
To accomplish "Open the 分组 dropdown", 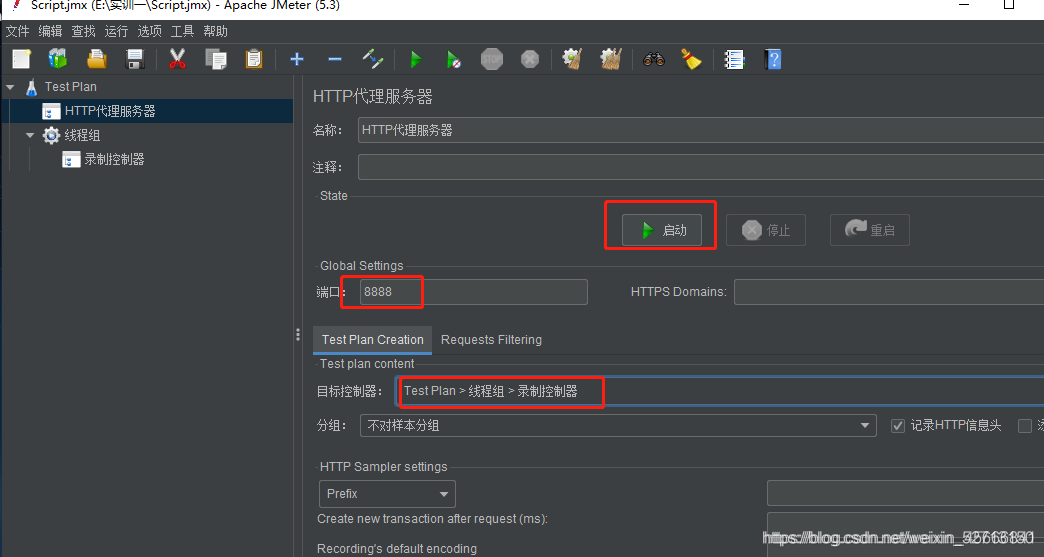I will 618,426.
